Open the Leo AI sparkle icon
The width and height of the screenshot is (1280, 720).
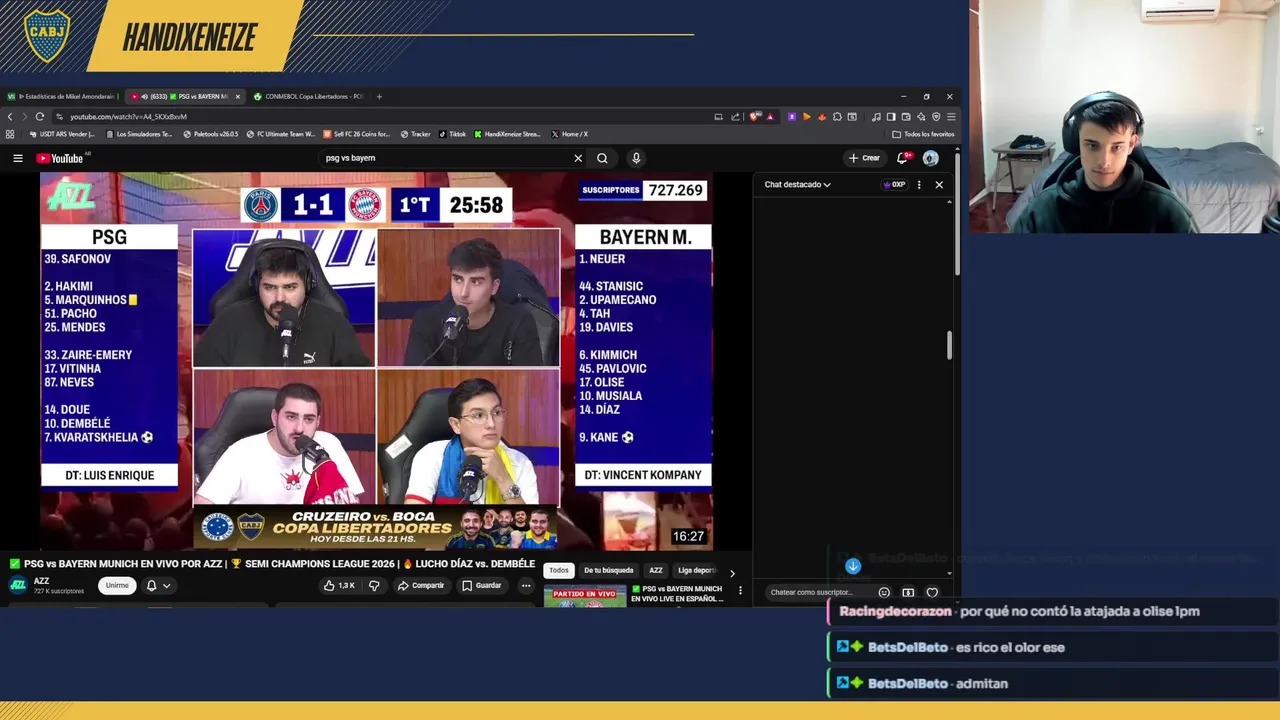coord(921,117)
